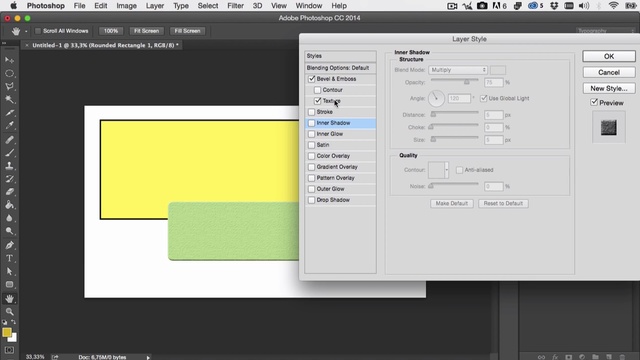Click the new adjustment layer icon
The width and height of the screenshot is (640, 360).
[582, 357]
